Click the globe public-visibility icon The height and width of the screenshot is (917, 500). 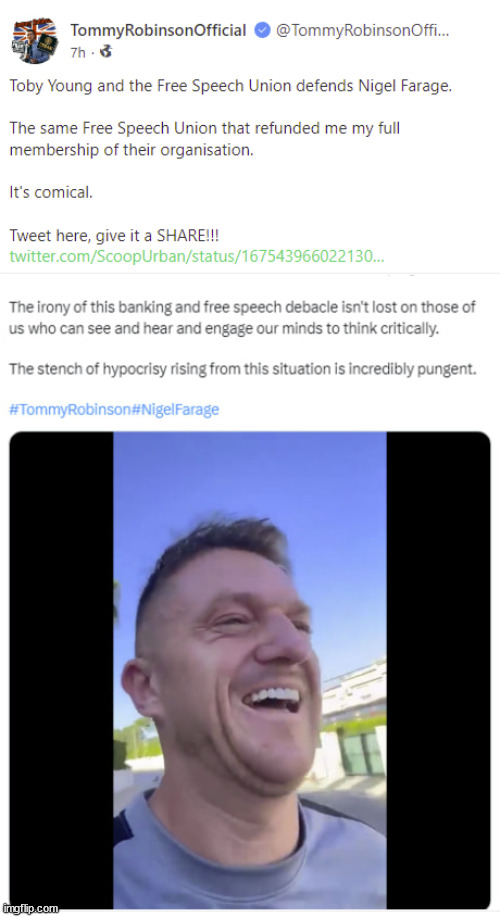pos(105,52)
